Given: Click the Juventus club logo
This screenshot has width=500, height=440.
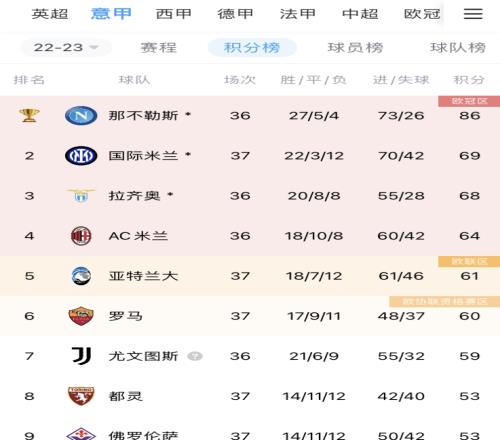Looking at the screenshot, I should (x=81, y=356).
